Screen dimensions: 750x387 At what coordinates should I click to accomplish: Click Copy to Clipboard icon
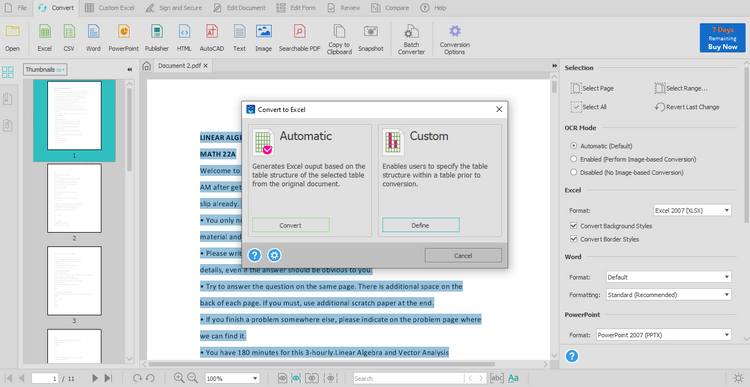coord(339,31)
